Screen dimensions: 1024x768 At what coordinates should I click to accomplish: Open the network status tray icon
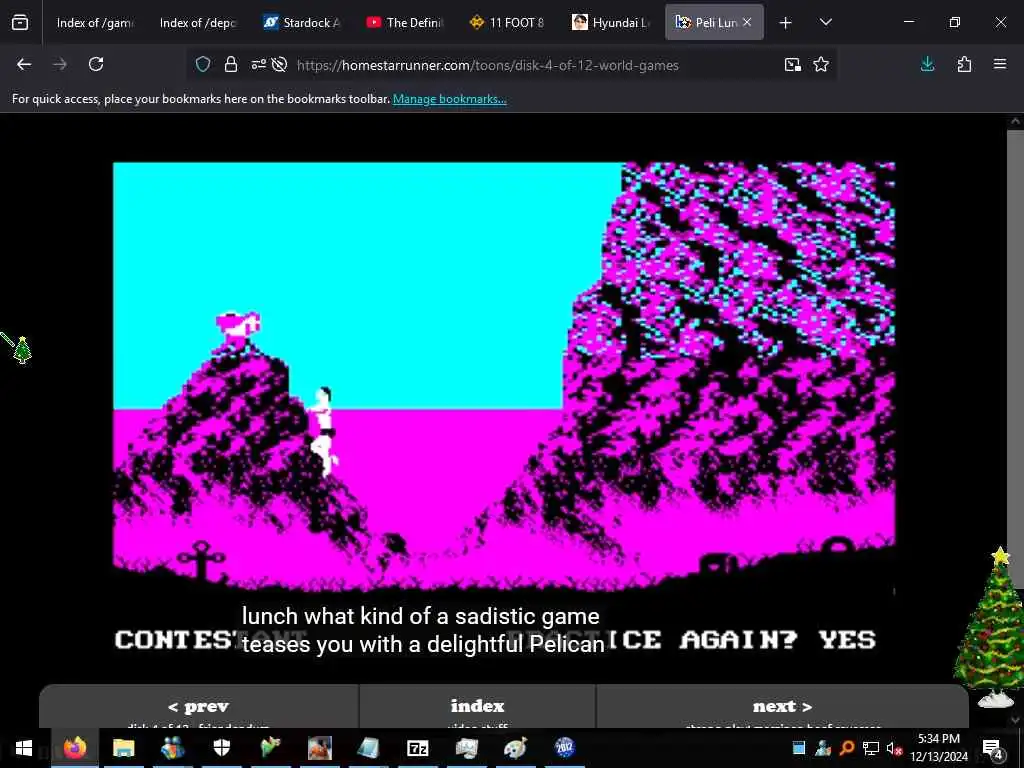click(x=871, y=748)
